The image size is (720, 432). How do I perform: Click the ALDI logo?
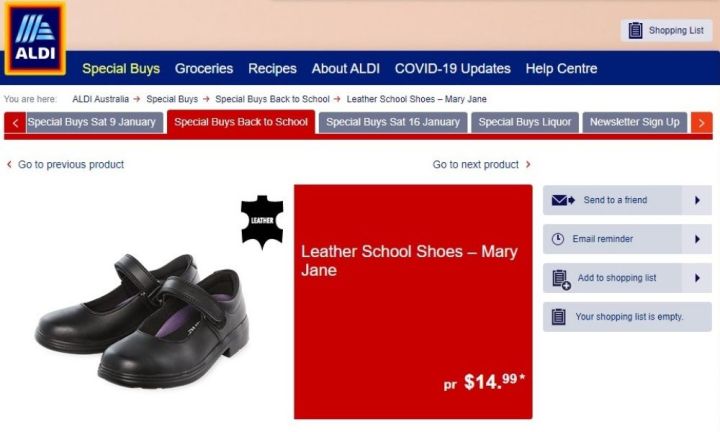[35, 38]
